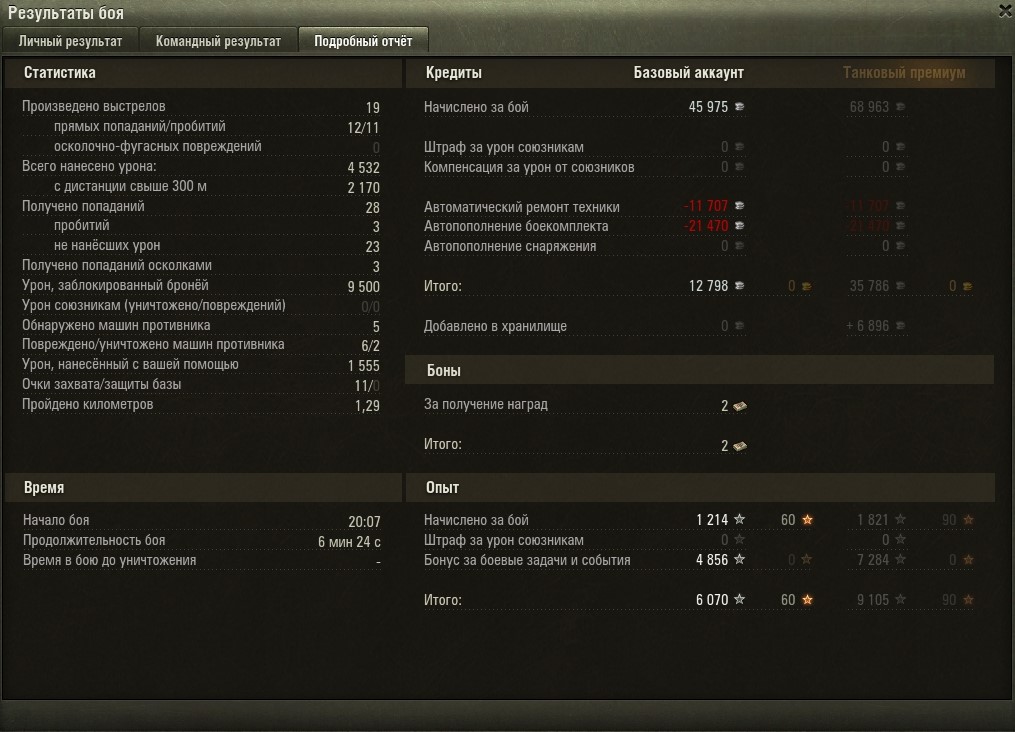The image size is (1015, 732).
Task: Open the Командный результат tab
Action: [x=218, y=41]
